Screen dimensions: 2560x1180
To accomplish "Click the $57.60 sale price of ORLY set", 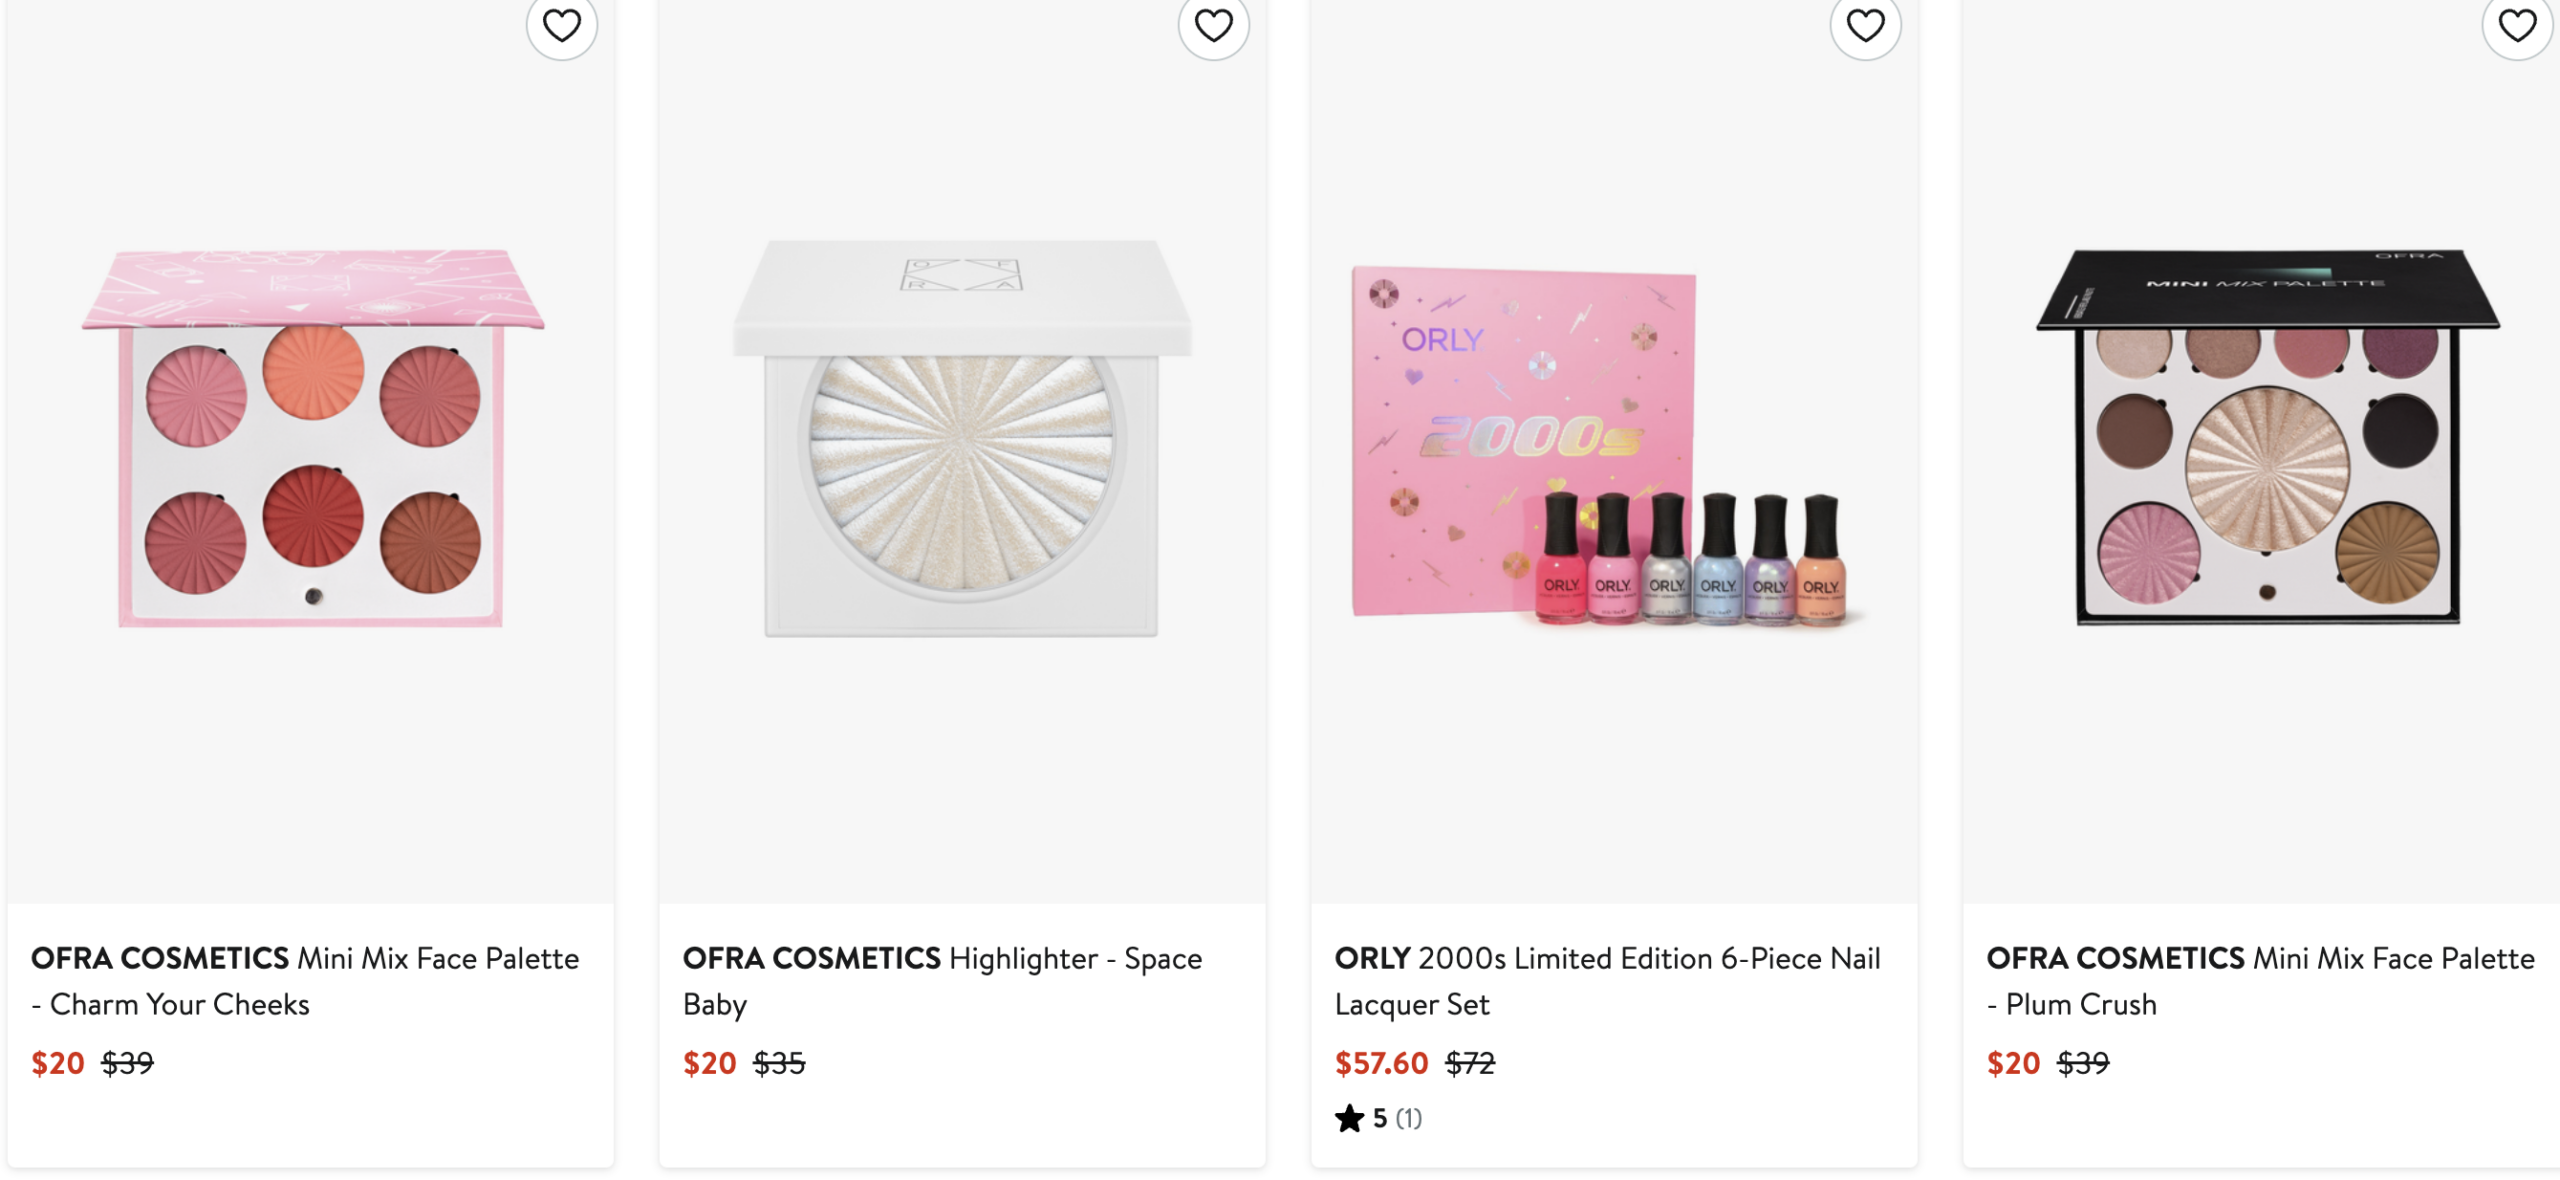I will 1382,1063.
